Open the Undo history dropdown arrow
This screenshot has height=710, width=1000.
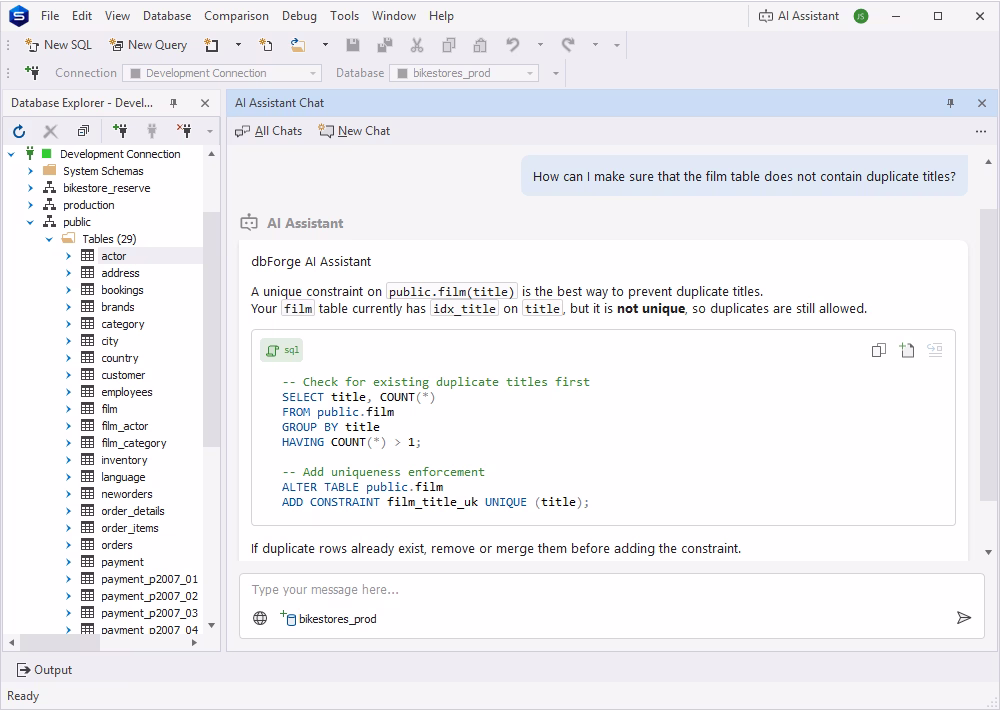click(540, 45)
